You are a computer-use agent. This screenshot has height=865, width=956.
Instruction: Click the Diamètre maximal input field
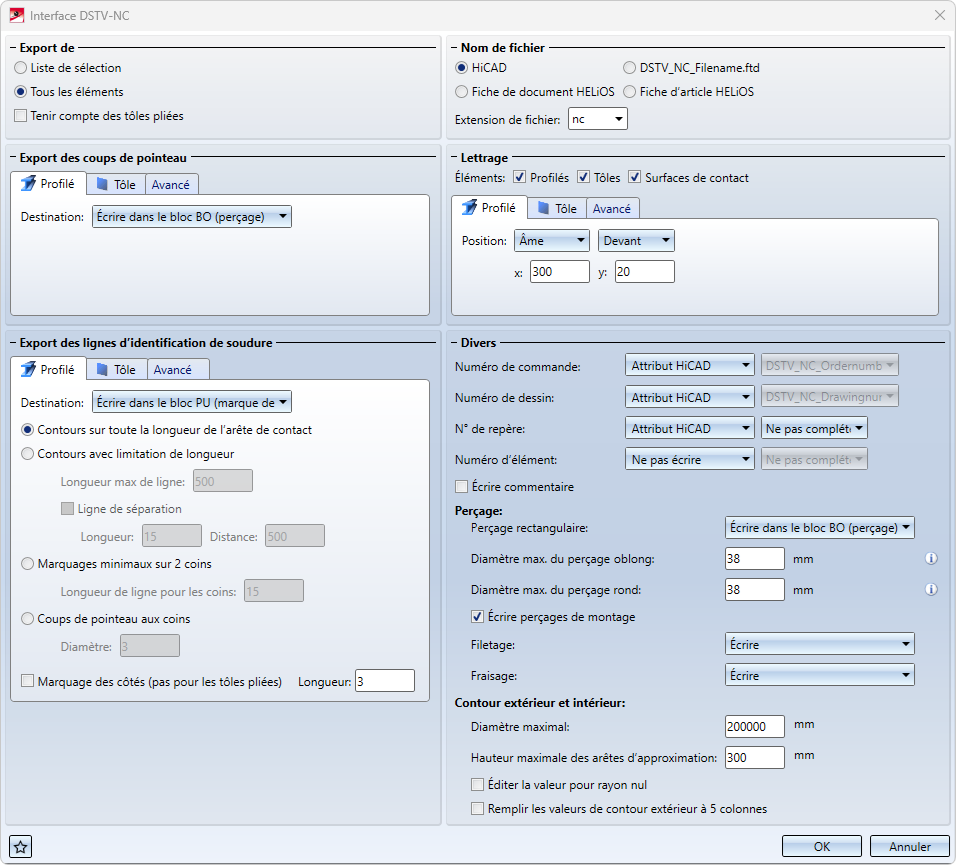pyautogui.click(x=754, y=727)
